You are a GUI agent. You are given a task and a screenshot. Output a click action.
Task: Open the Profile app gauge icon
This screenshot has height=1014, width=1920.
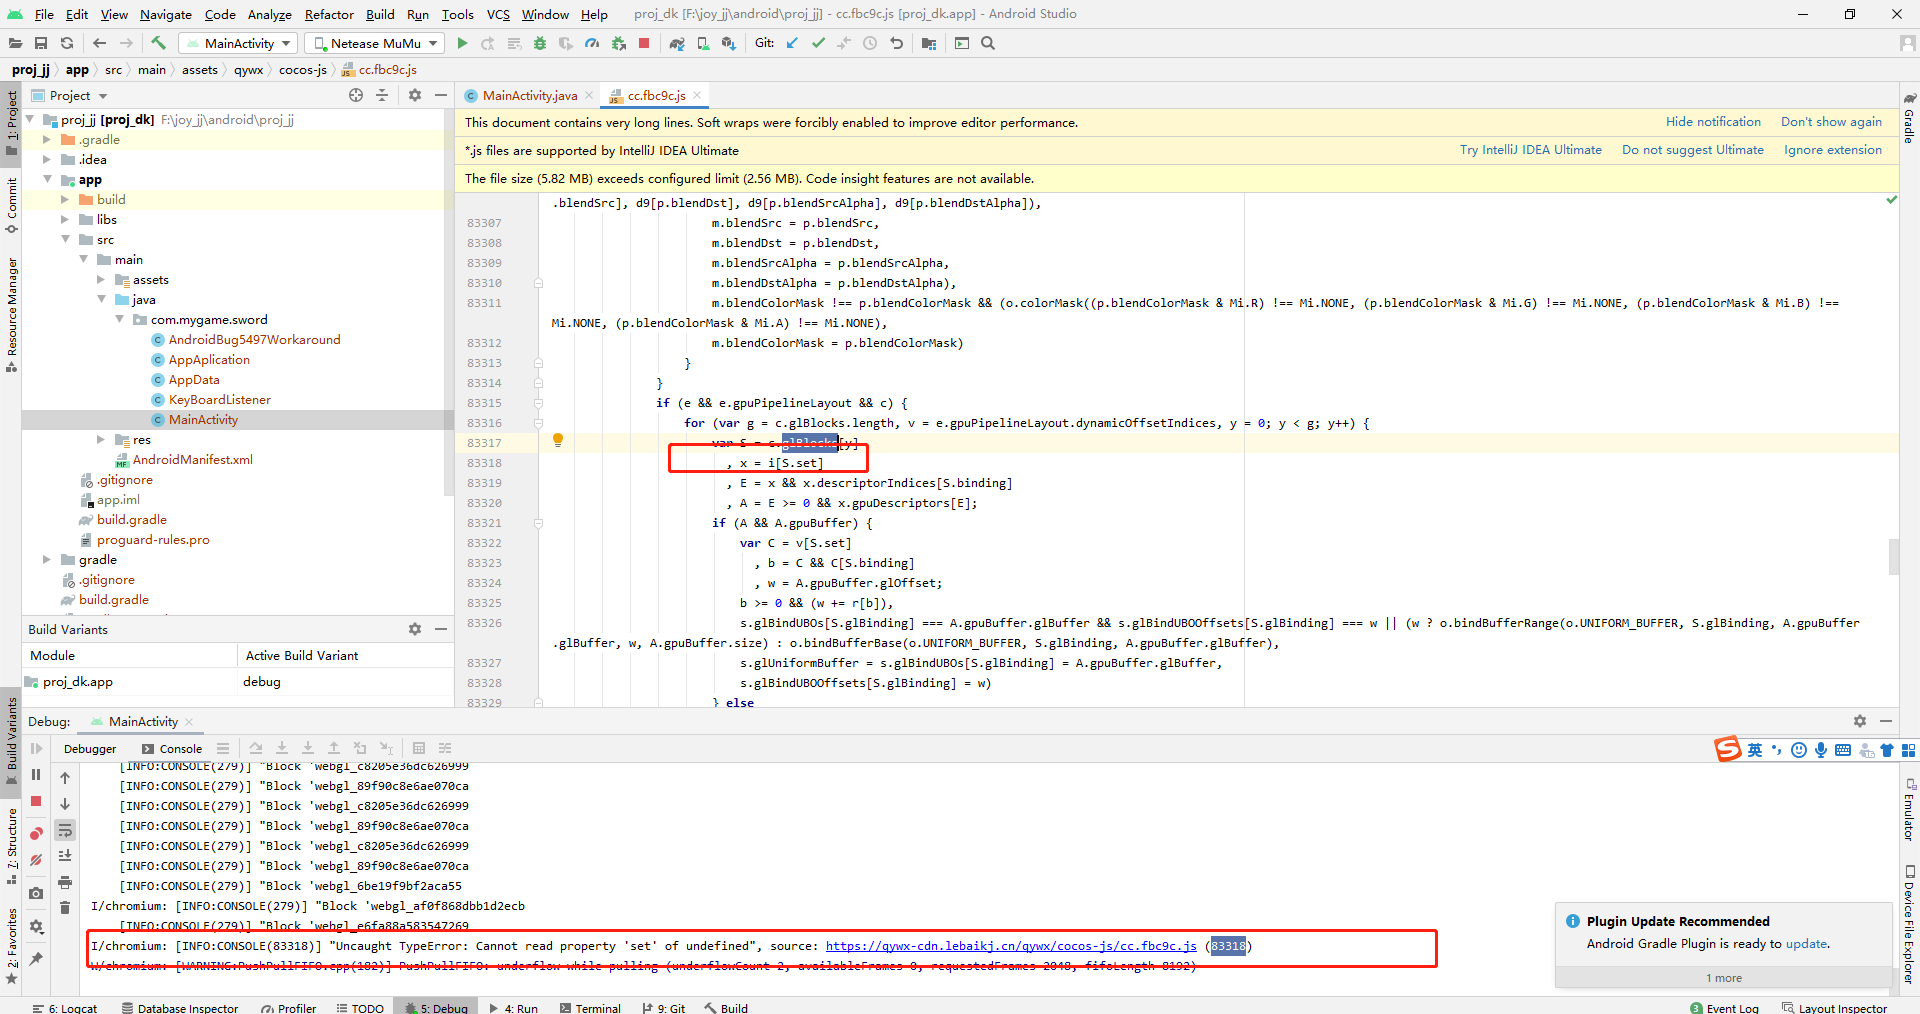[592, 43]
